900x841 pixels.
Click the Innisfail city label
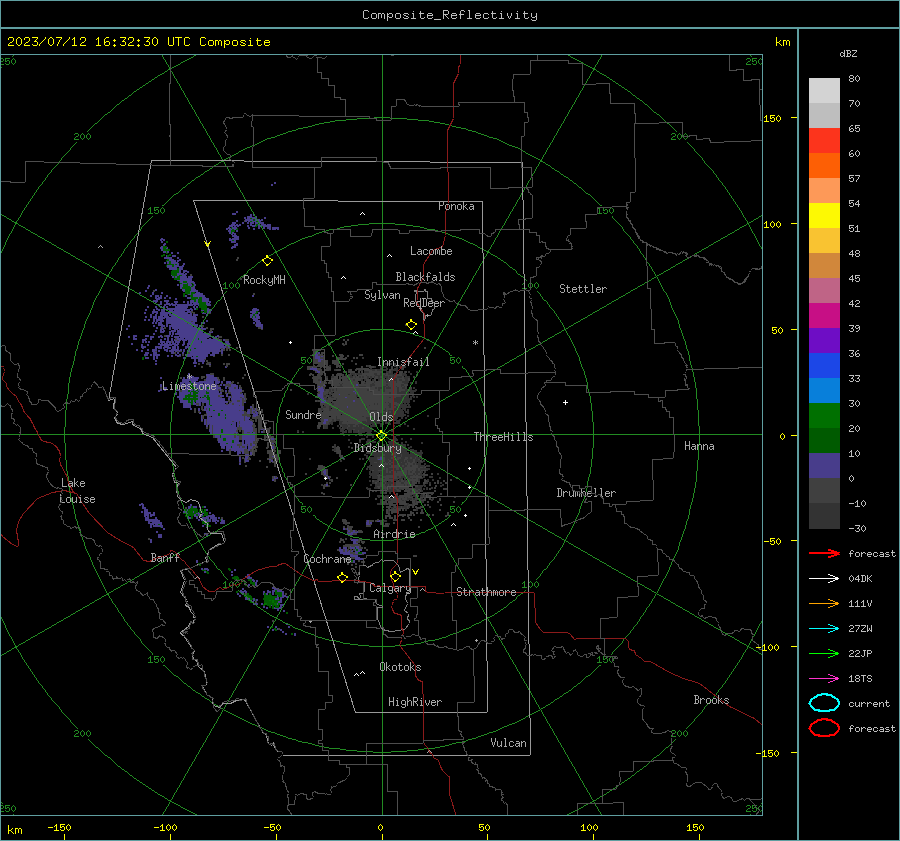(403, 362)
